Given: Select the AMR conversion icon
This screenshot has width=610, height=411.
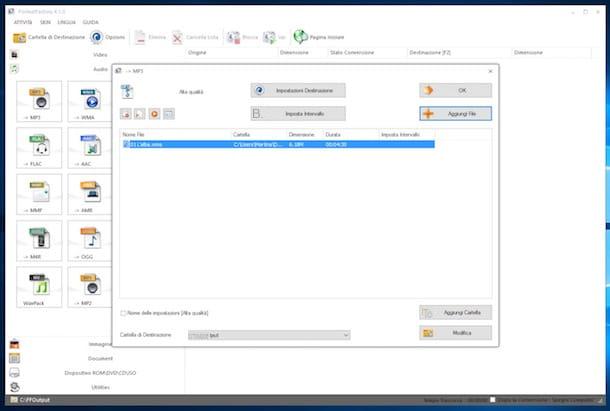Looking at the screenshot, I should click(x=90, y=194).
